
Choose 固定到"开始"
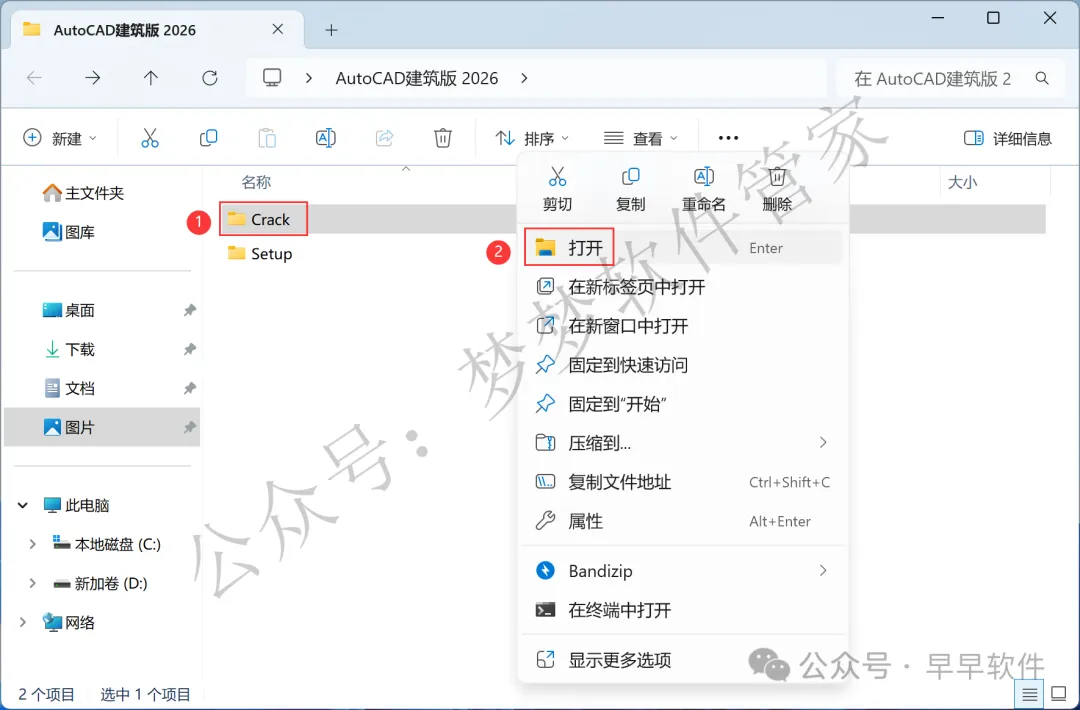[x=683, y=404]
